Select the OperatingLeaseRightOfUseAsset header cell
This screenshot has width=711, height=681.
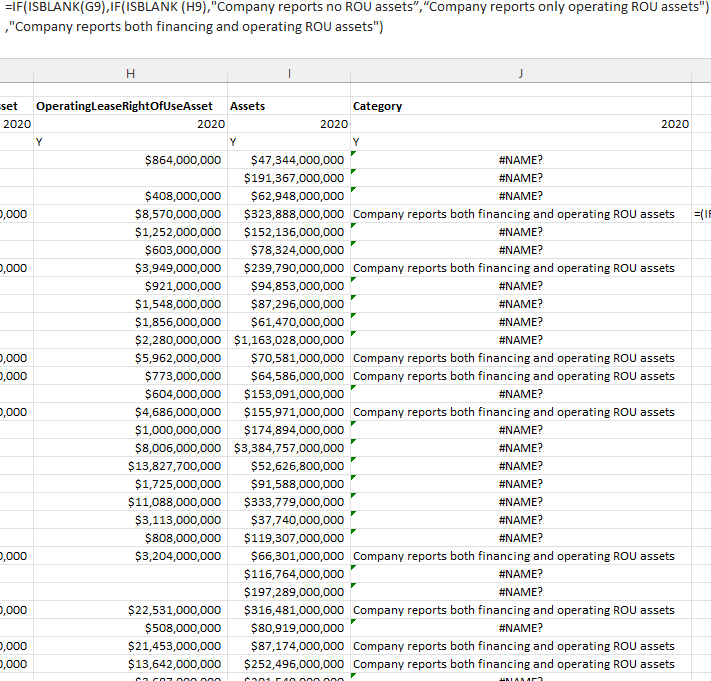tap(131, 106)
